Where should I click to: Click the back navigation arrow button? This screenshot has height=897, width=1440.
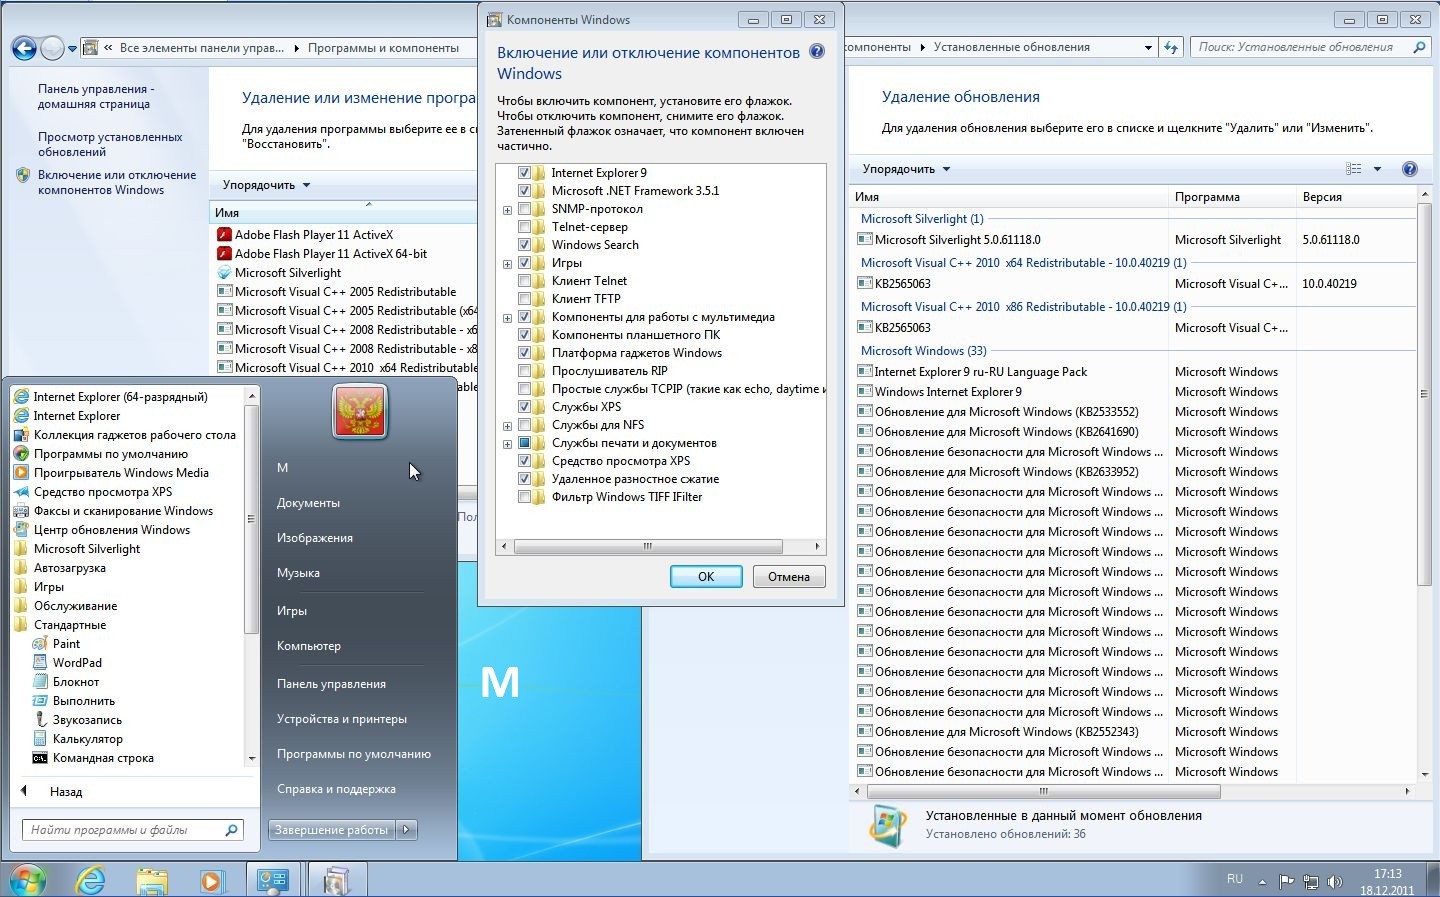(x=24, y=47)
